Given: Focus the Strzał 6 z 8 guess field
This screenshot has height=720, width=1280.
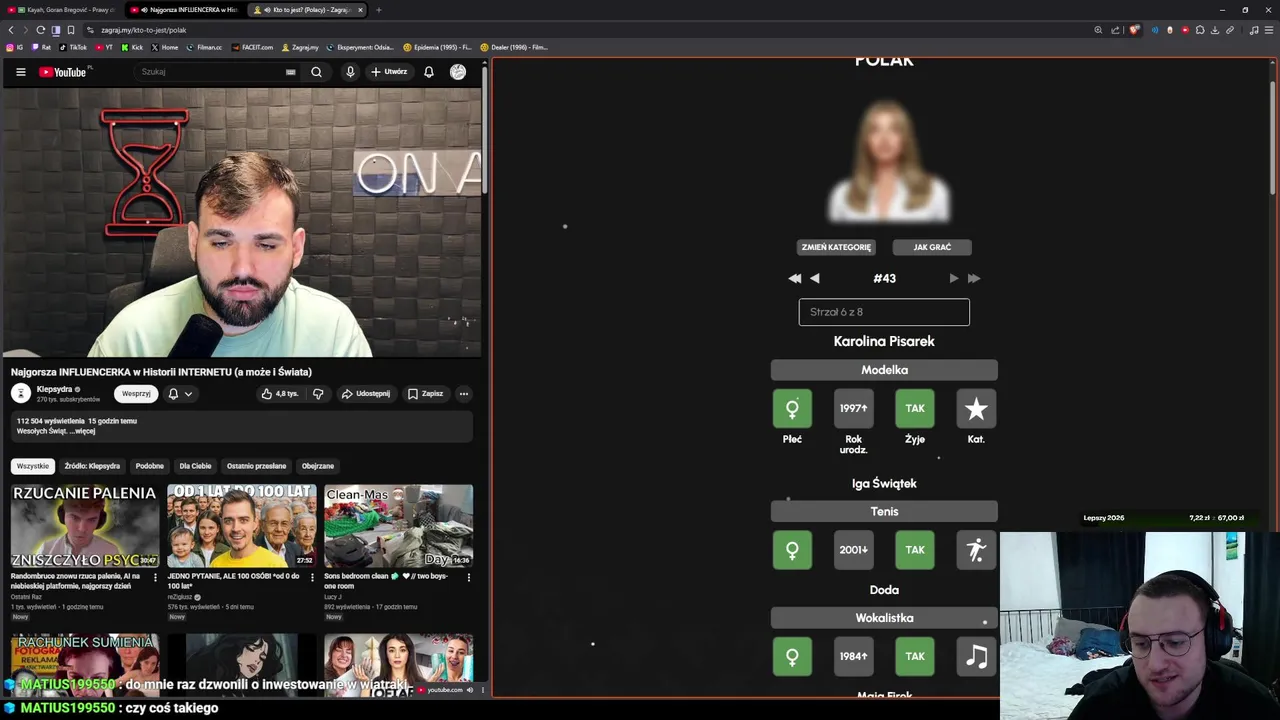Looking at the screenshot, I should tap(884, 312).
